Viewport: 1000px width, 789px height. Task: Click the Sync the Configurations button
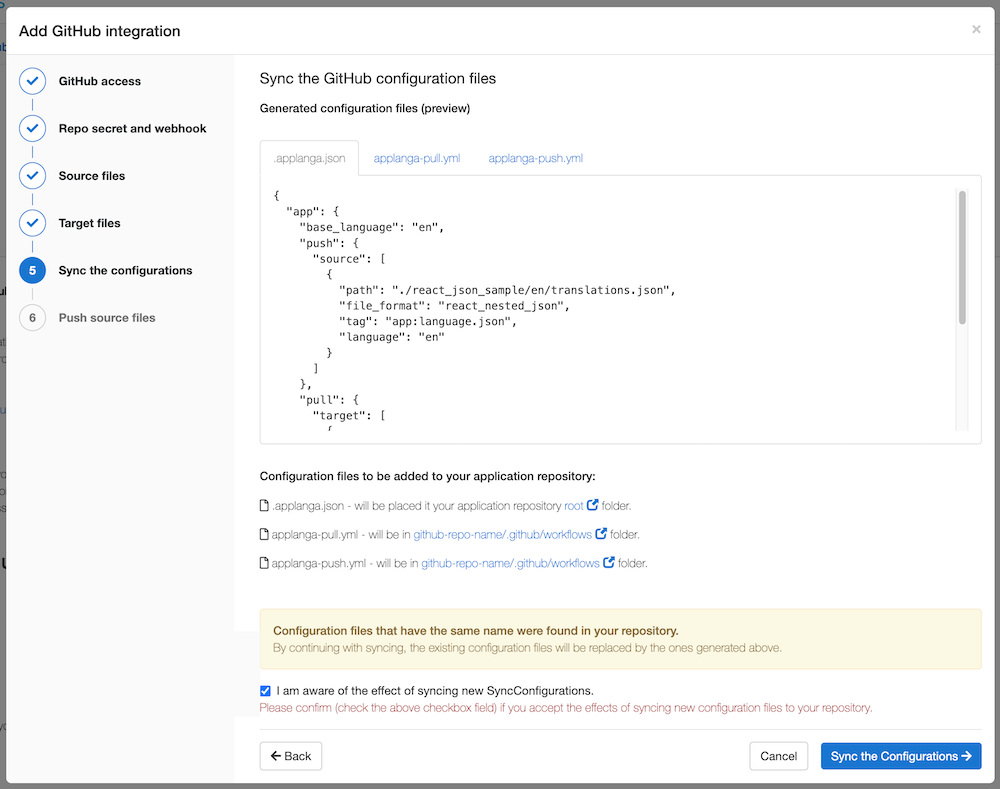click(x=900, y=756)
